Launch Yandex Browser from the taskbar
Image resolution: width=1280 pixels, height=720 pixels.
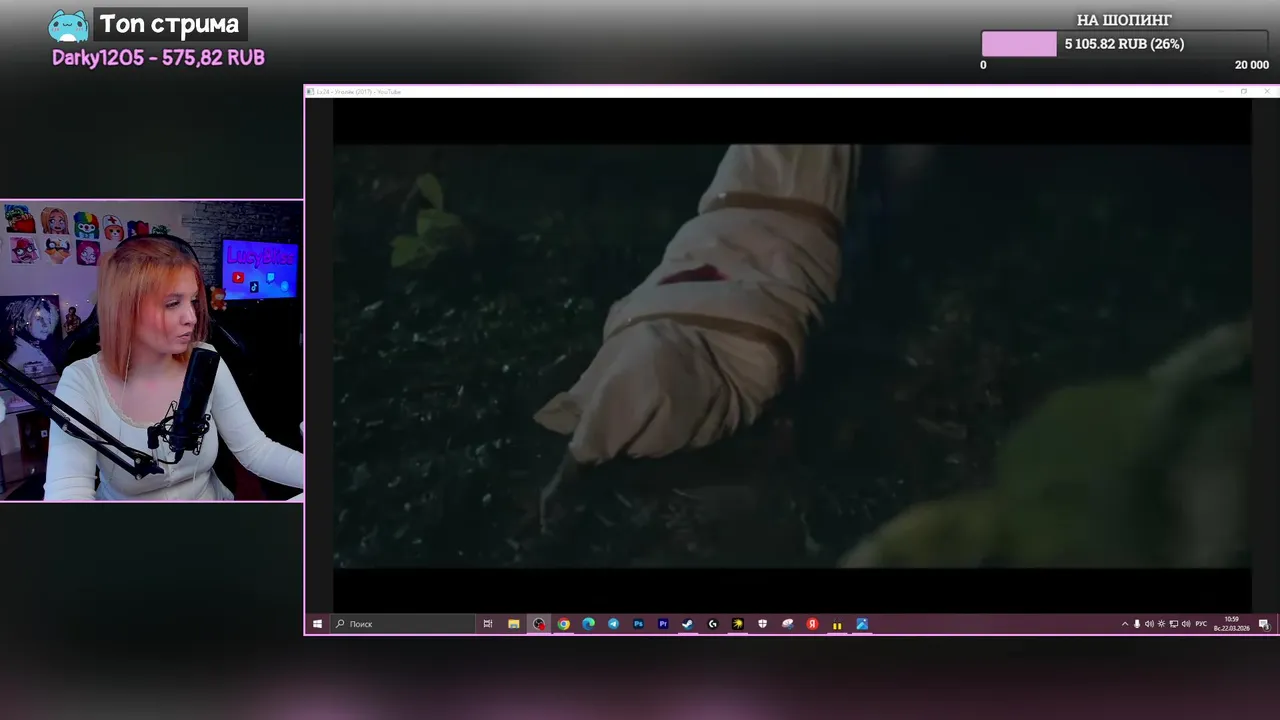point(813,624)
